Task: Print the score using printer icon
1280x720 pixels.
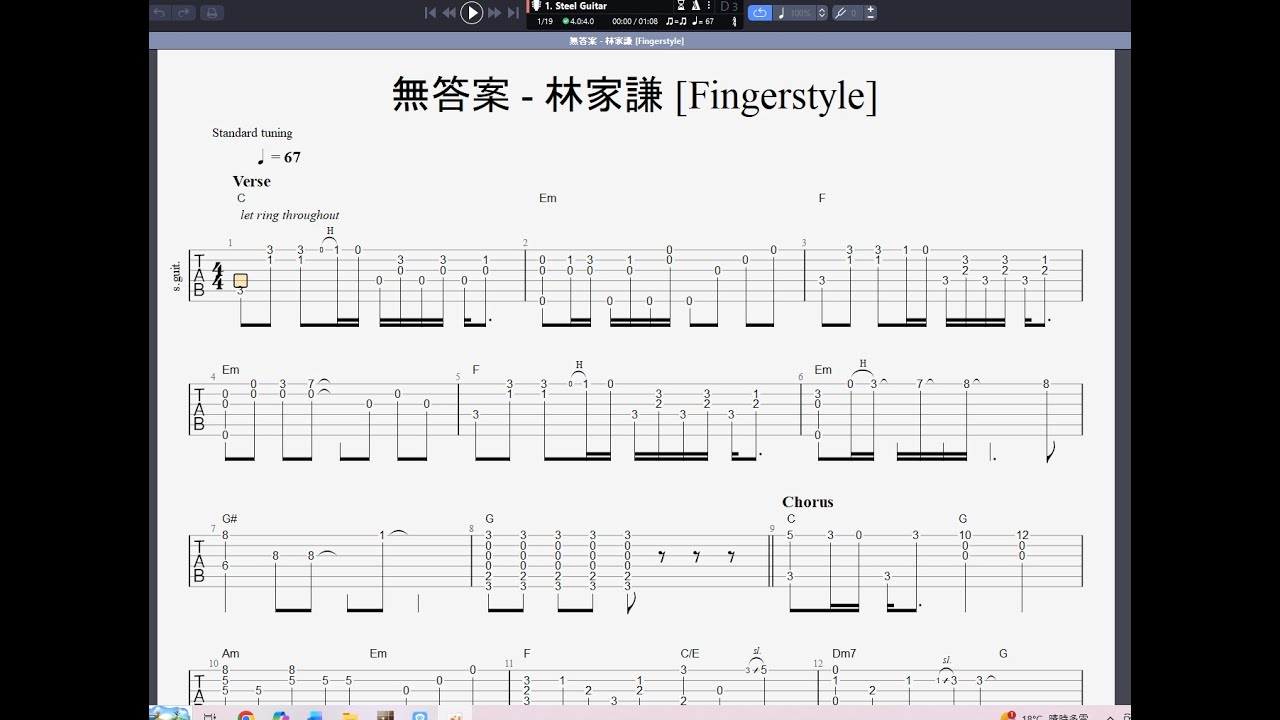Action: (x=211, y=13)
